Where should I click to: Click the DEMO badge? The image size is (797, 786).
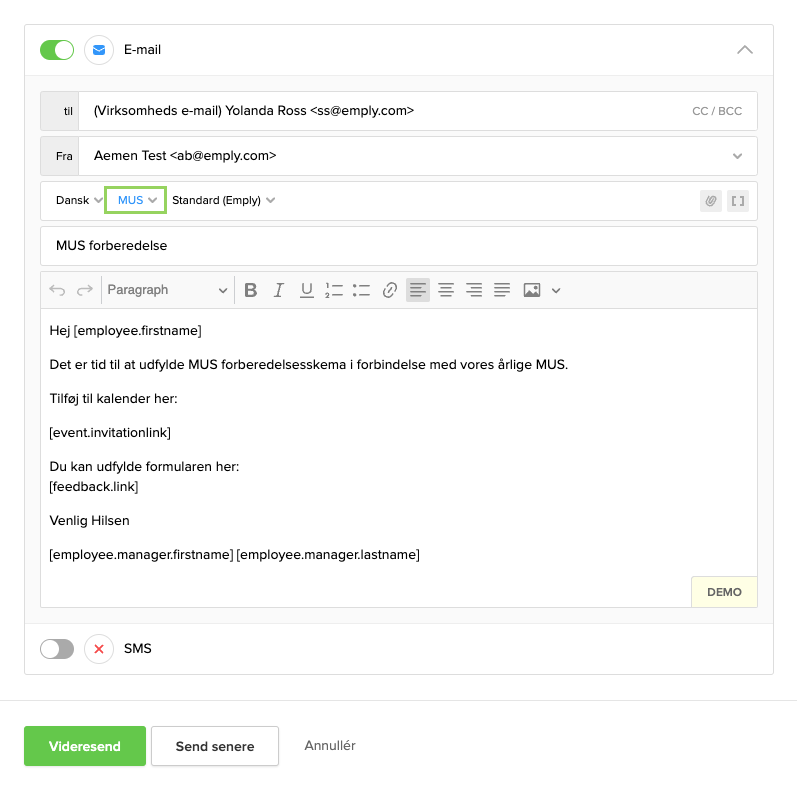tap(724, 592)
